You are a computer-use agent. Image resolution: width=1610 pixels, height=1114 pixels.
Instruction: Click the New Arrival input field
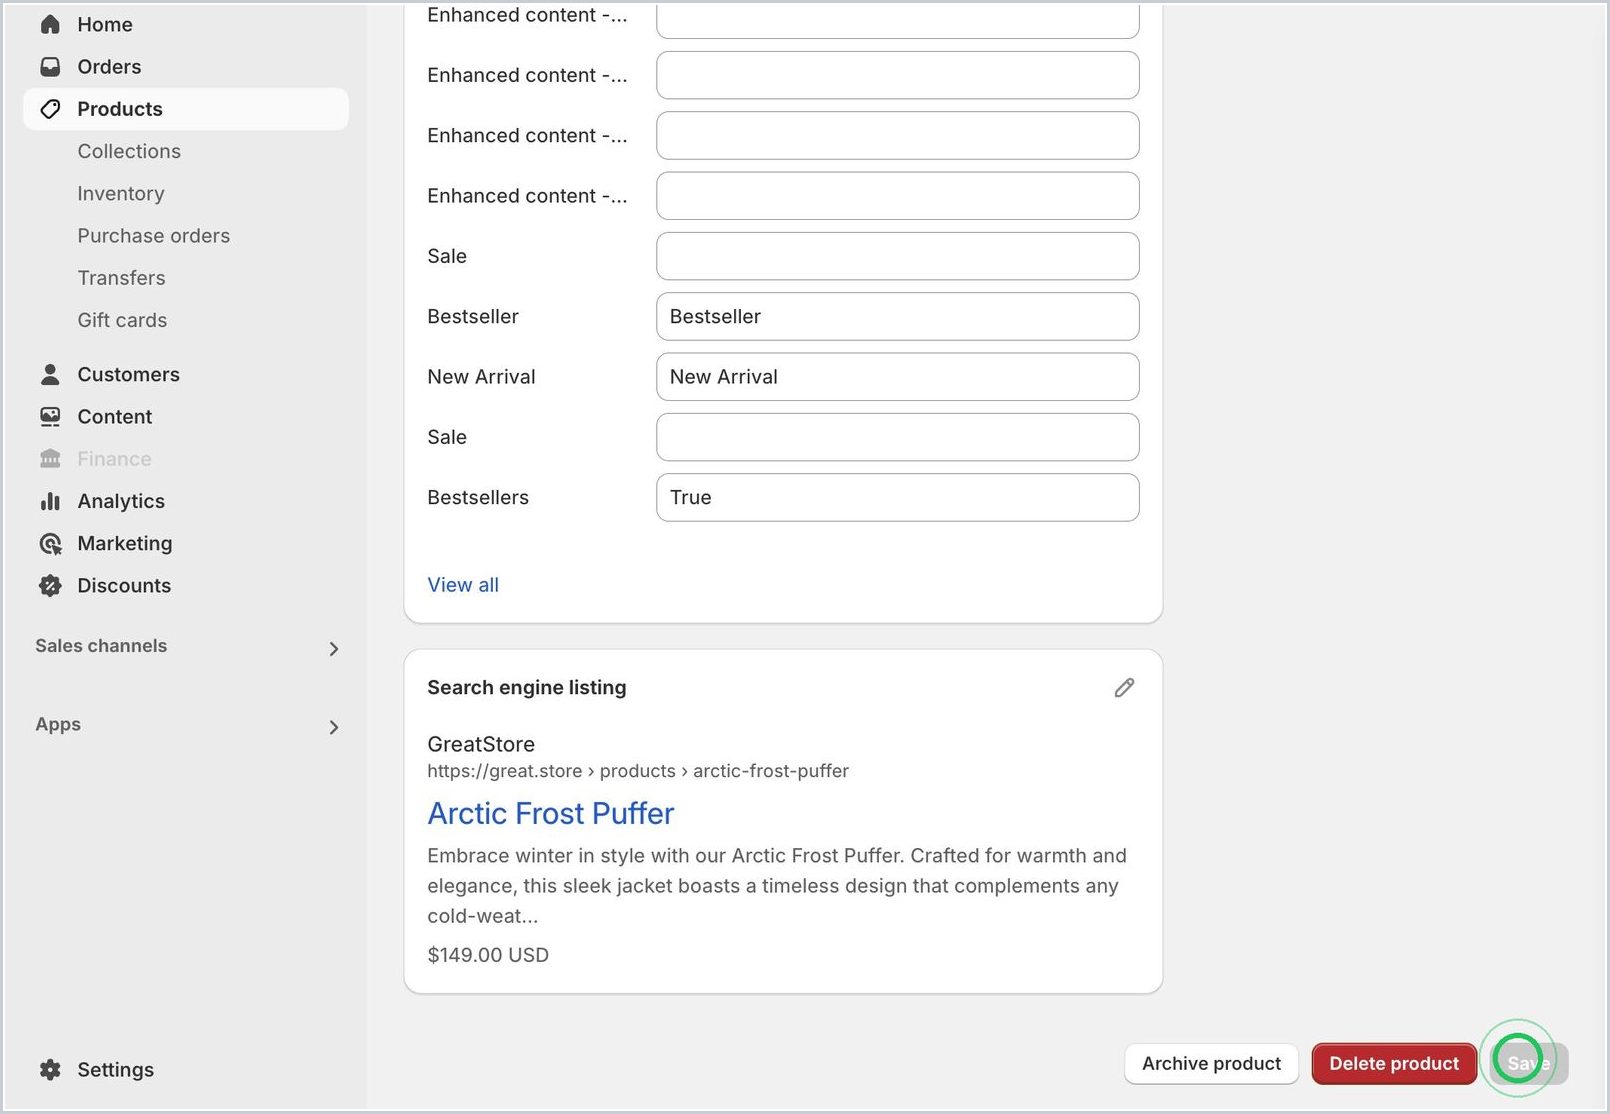click(x=898, y=377)
